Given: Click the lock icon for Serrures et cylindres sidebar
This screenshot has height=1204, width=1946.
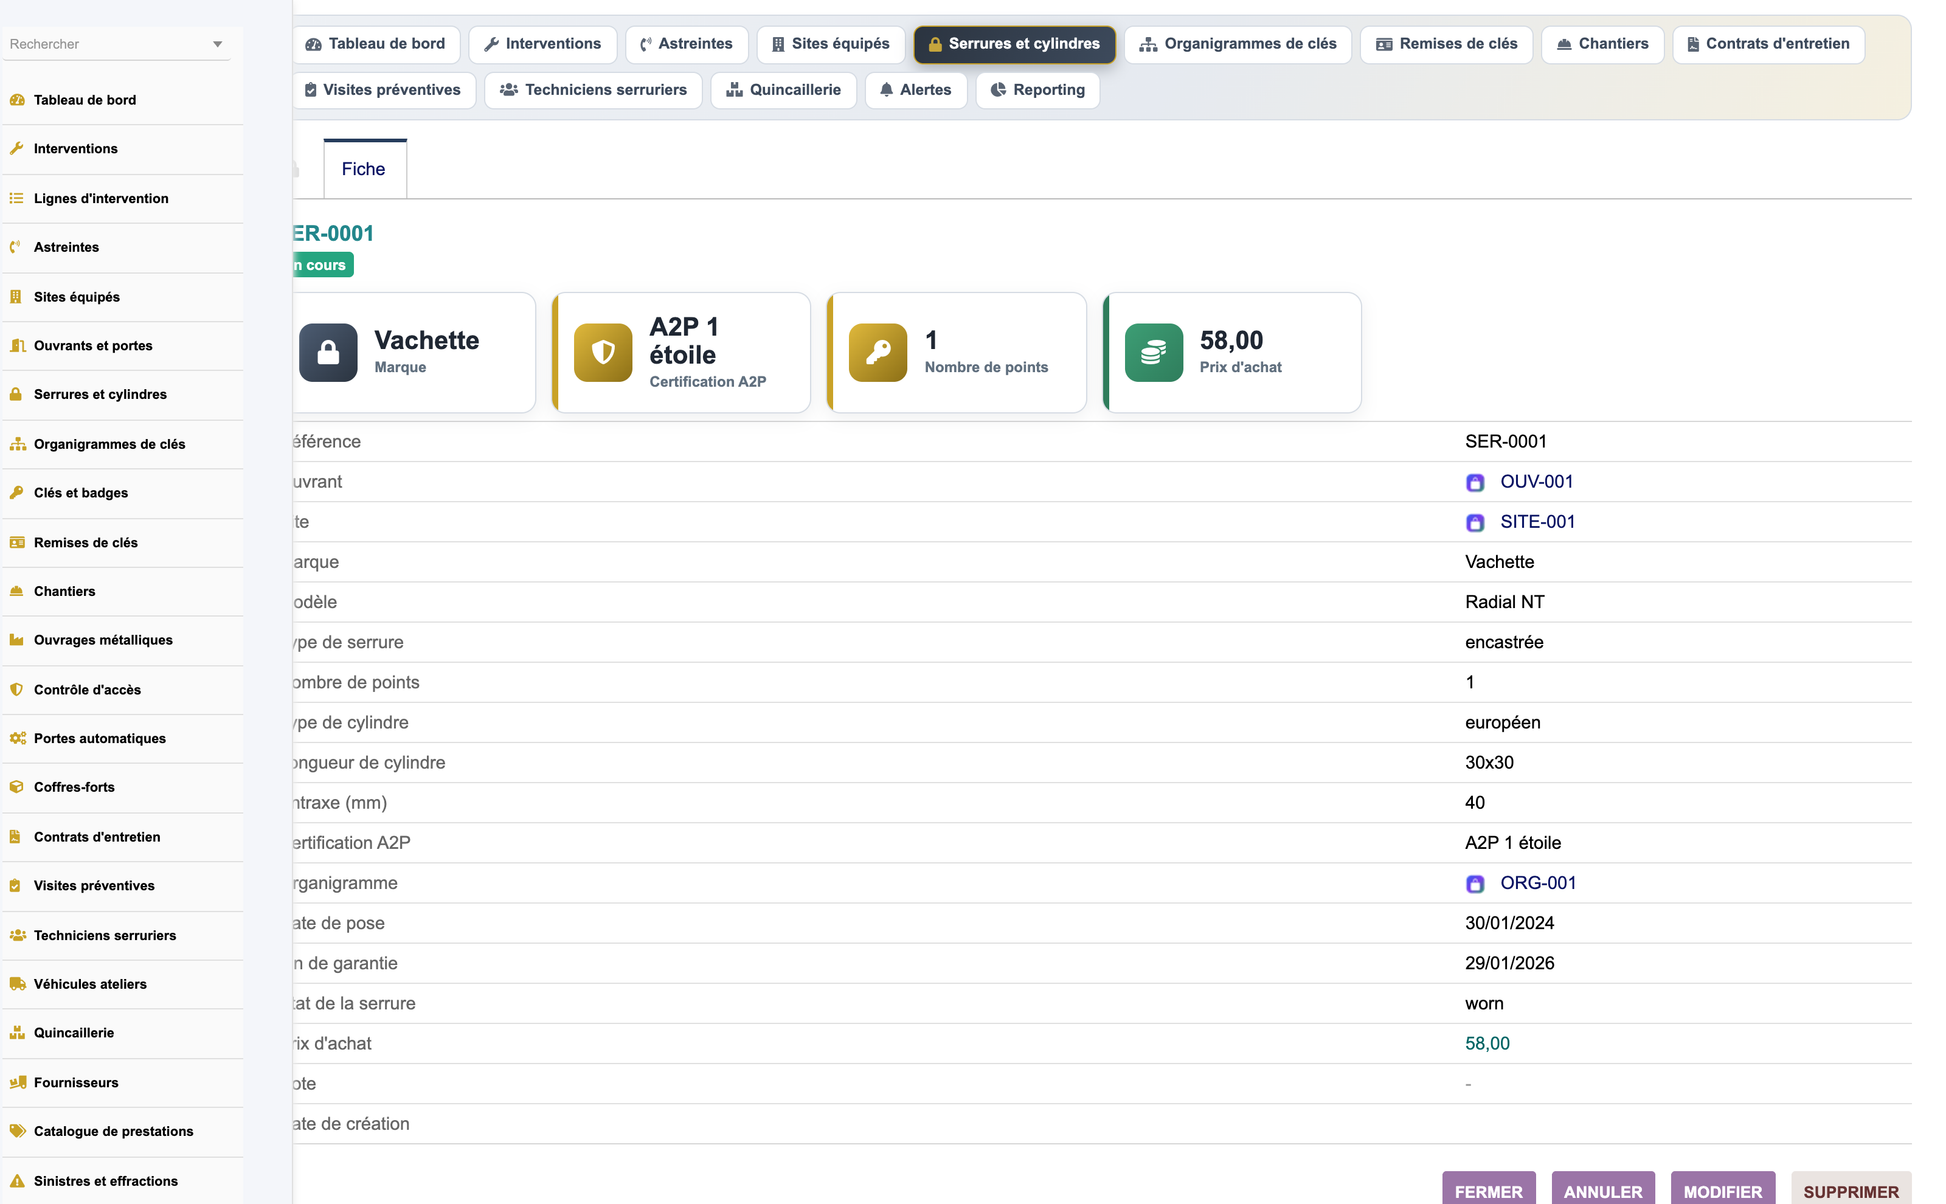Looking at the screenshot, I should pos(17,394).
